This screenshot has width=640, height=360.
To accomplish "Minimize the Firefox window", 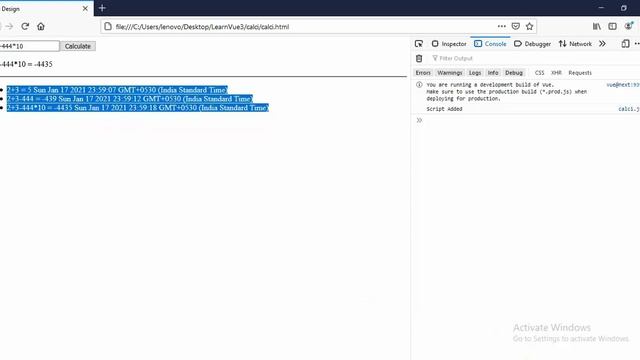I will pyautogui.click(x=601, y=8).
